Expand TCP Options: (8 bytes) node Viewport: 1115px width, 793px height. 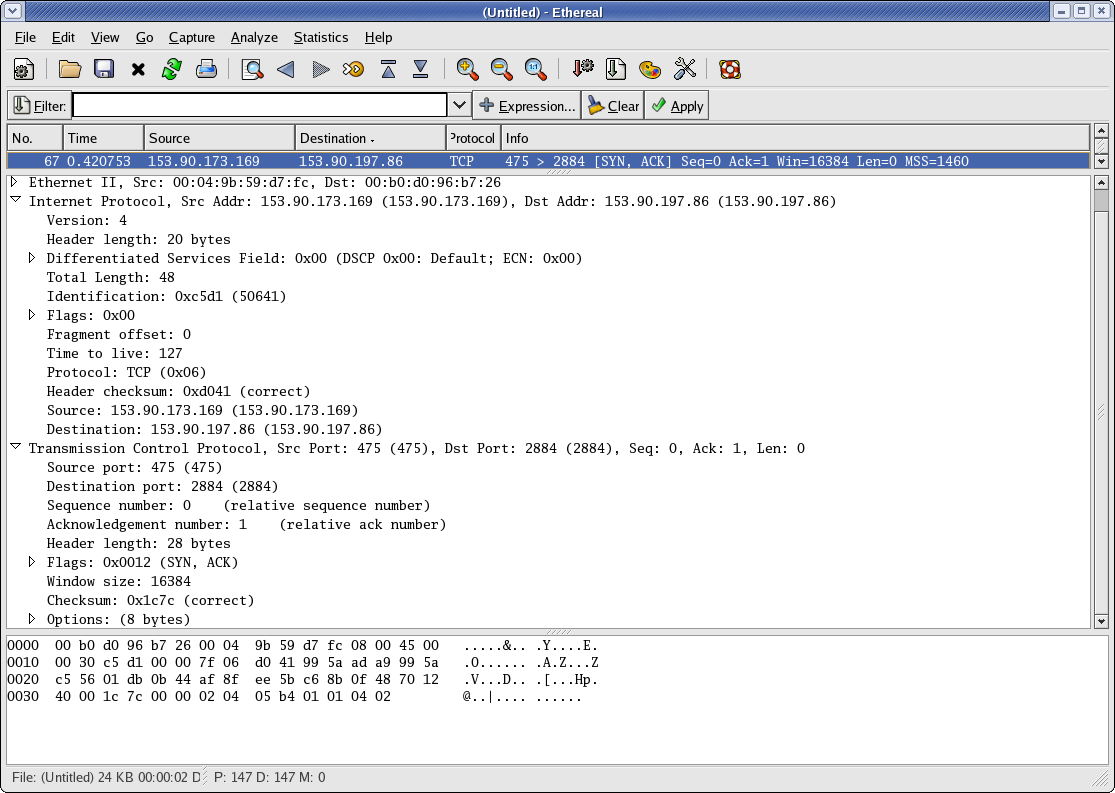[x=32, y=619]
